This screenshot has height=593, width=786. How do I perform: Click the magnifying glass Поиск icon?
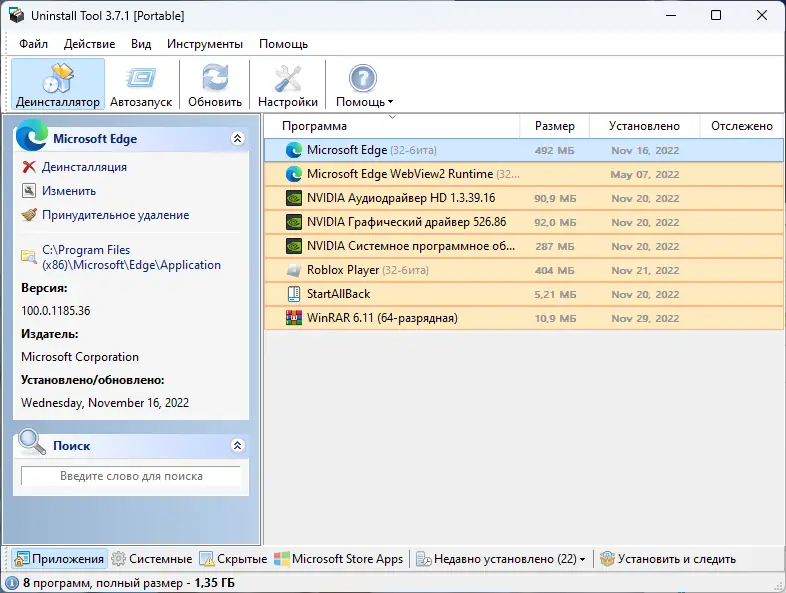[32, 442]
